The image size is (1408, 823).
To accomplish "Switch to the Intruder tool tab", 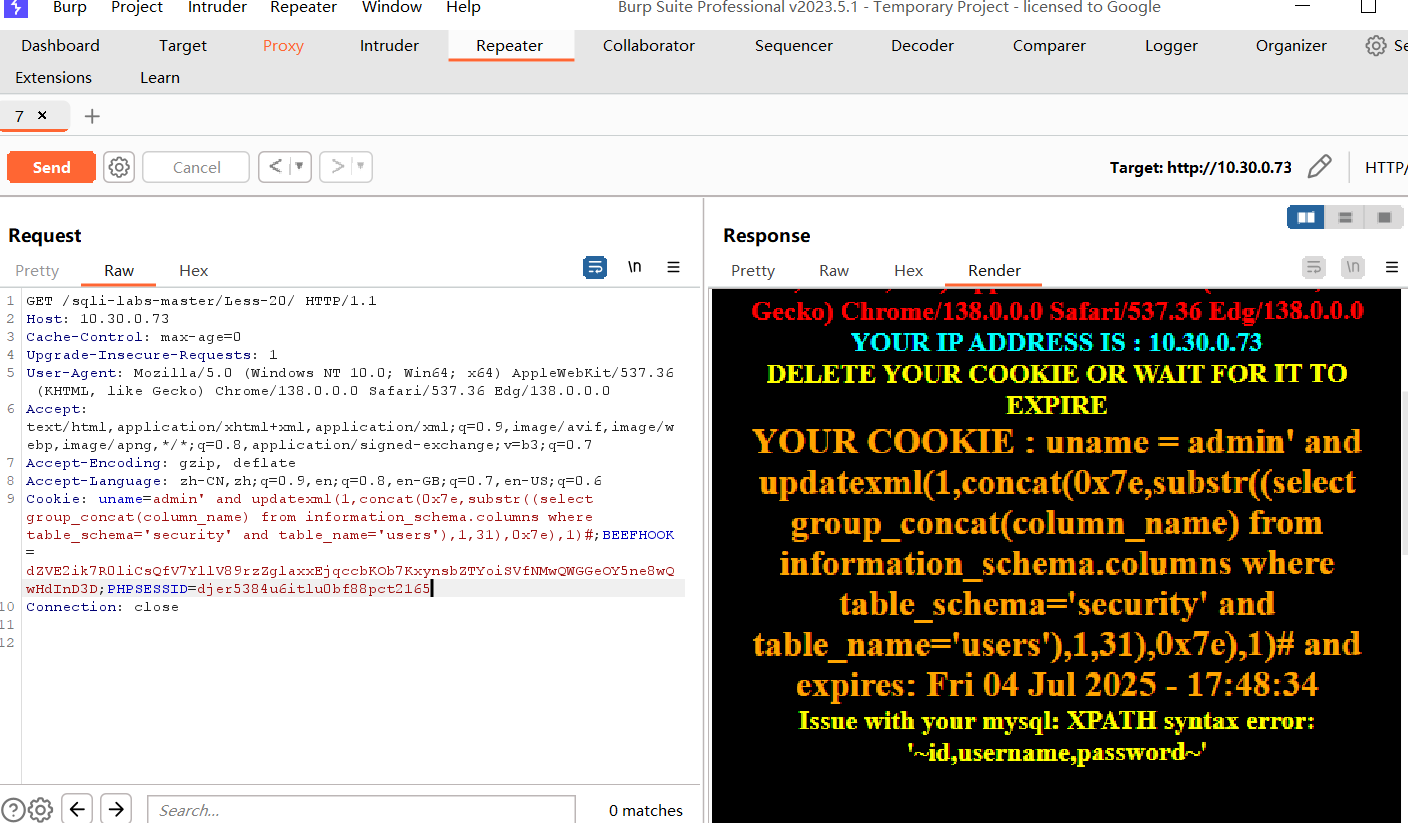I will (389, 46).
